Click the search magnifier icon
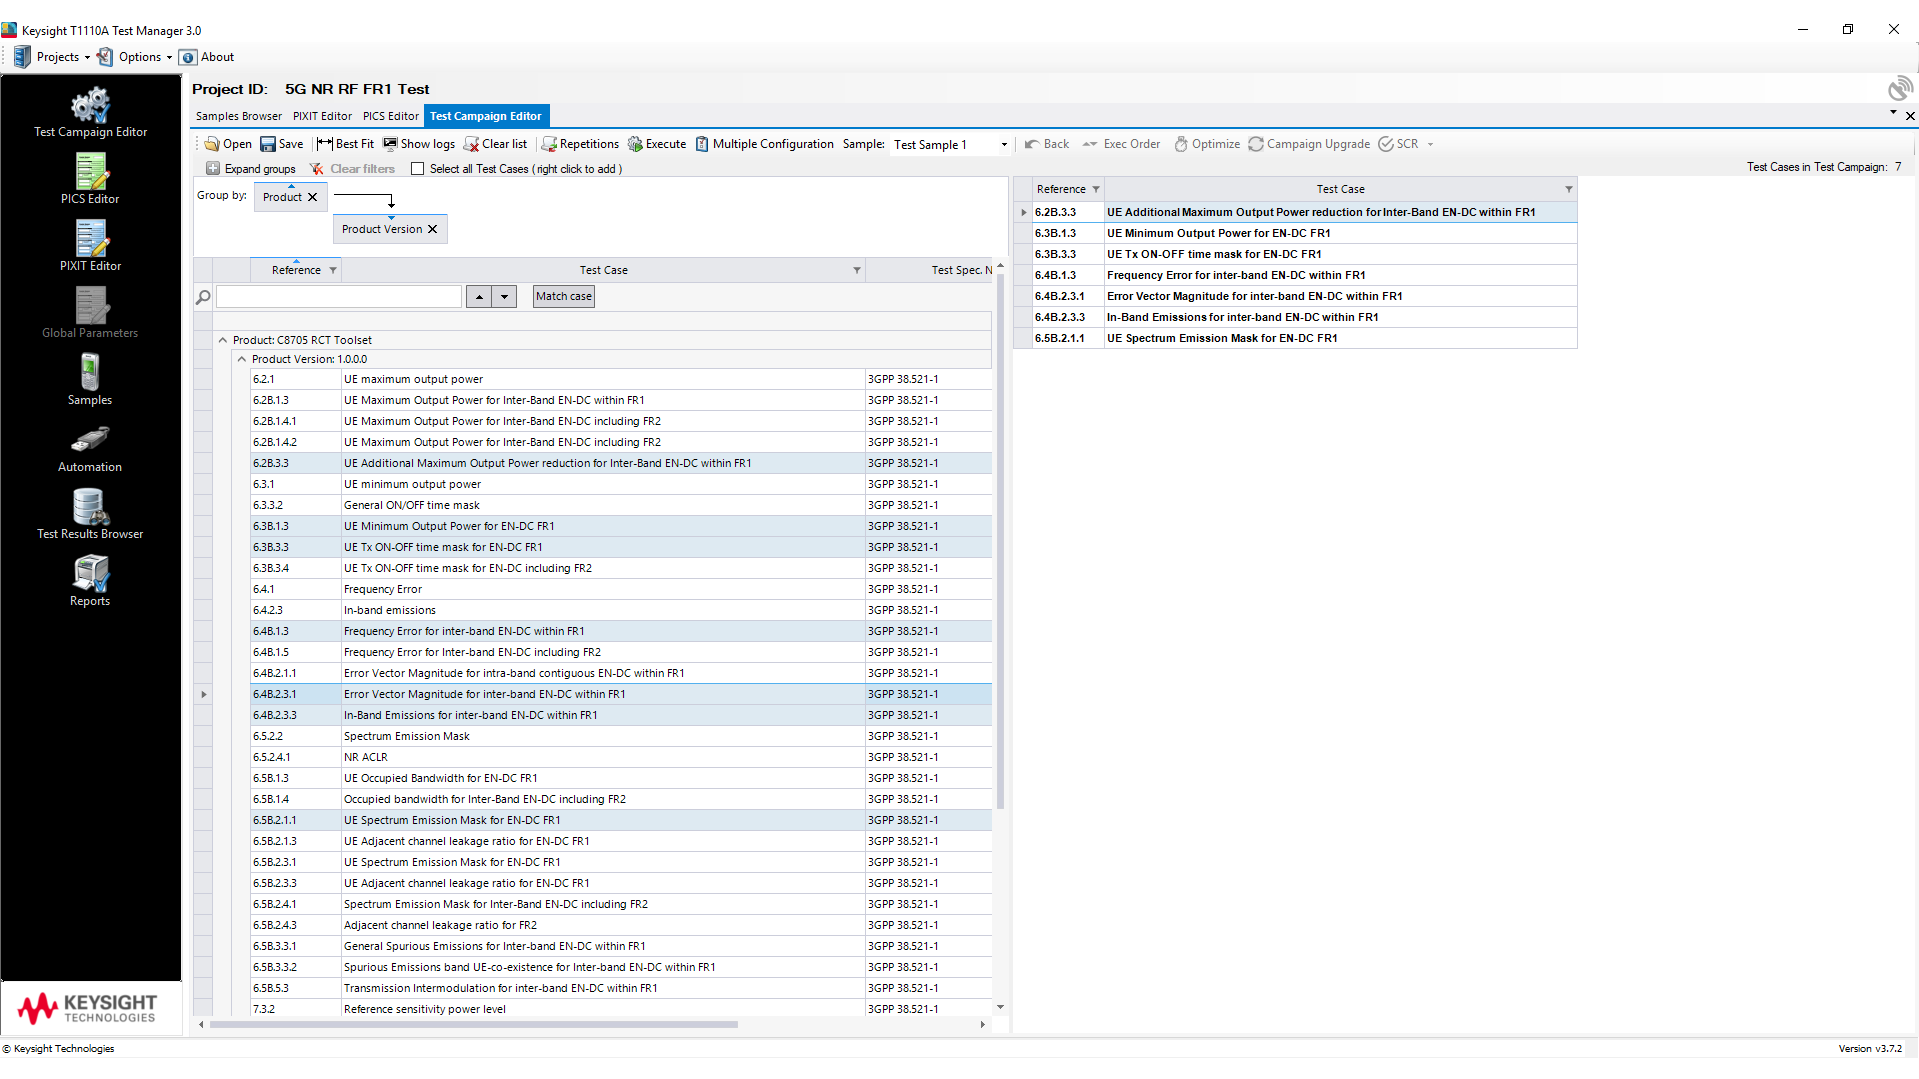This screenshot has height=1079, width=1919. [x=203, y=297]
